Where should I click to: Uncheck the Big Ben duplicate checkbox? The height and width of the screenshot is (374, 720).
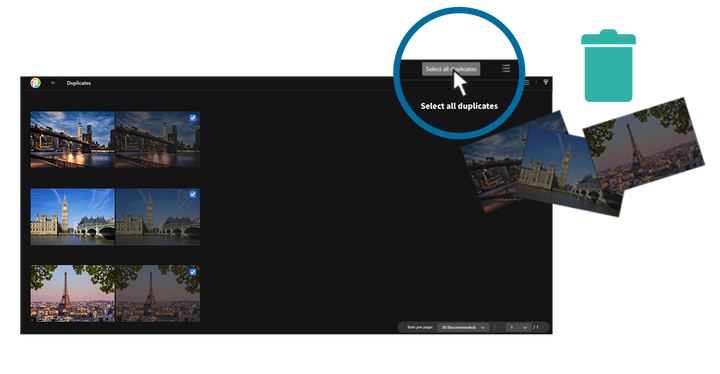[193, 194]
